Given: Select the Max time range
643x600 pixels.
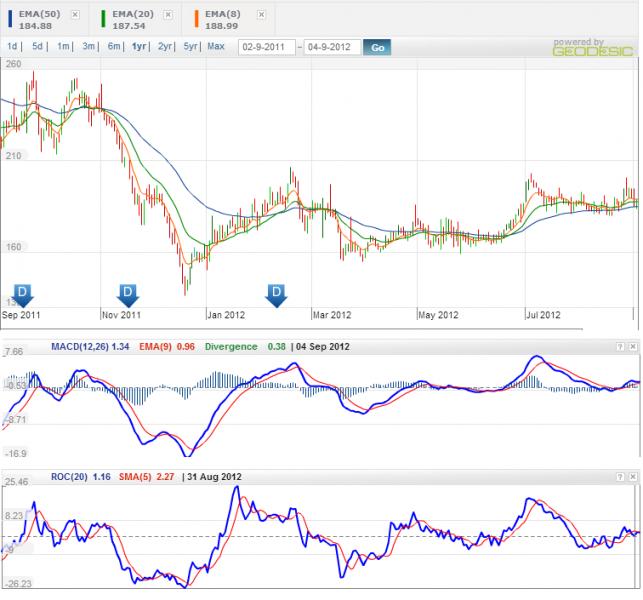Looking at the screenshot, I should tap(216, 46).
